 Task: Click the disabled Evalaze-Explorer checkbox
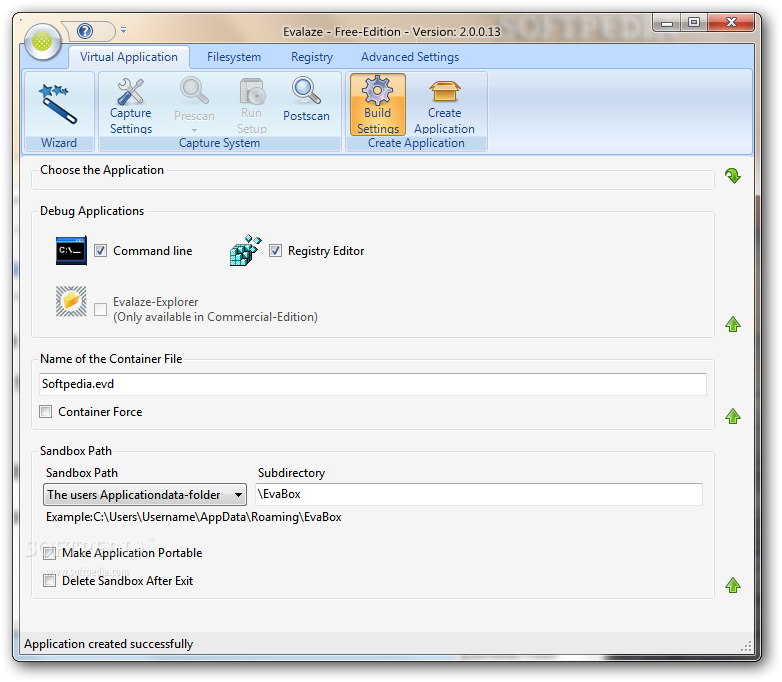[100, 309]
